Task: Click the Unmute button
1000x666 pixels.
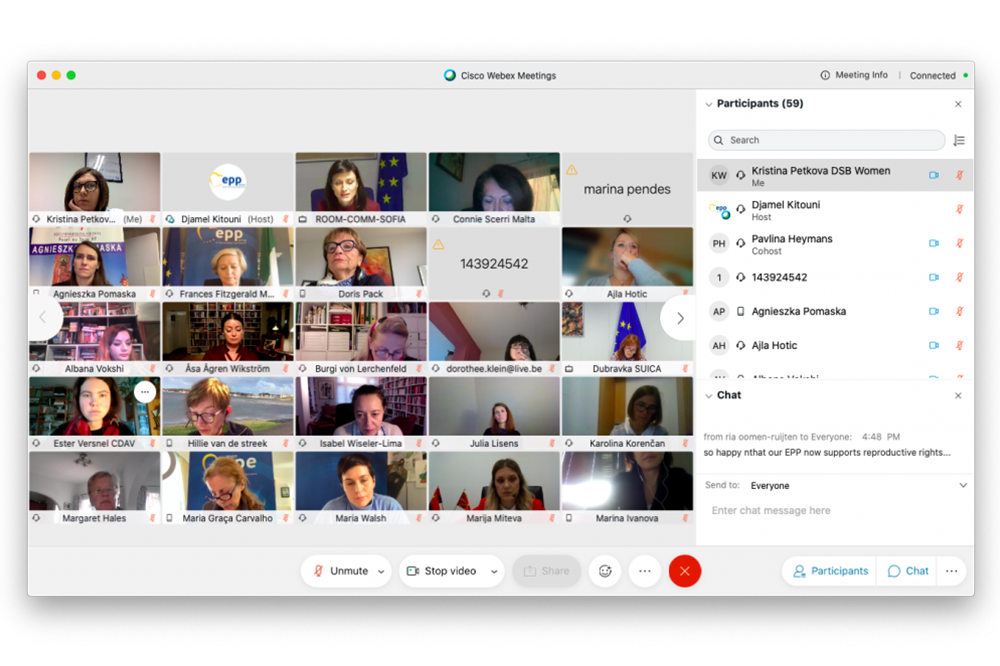Action: pyautogui.click(x=341, y=571)
